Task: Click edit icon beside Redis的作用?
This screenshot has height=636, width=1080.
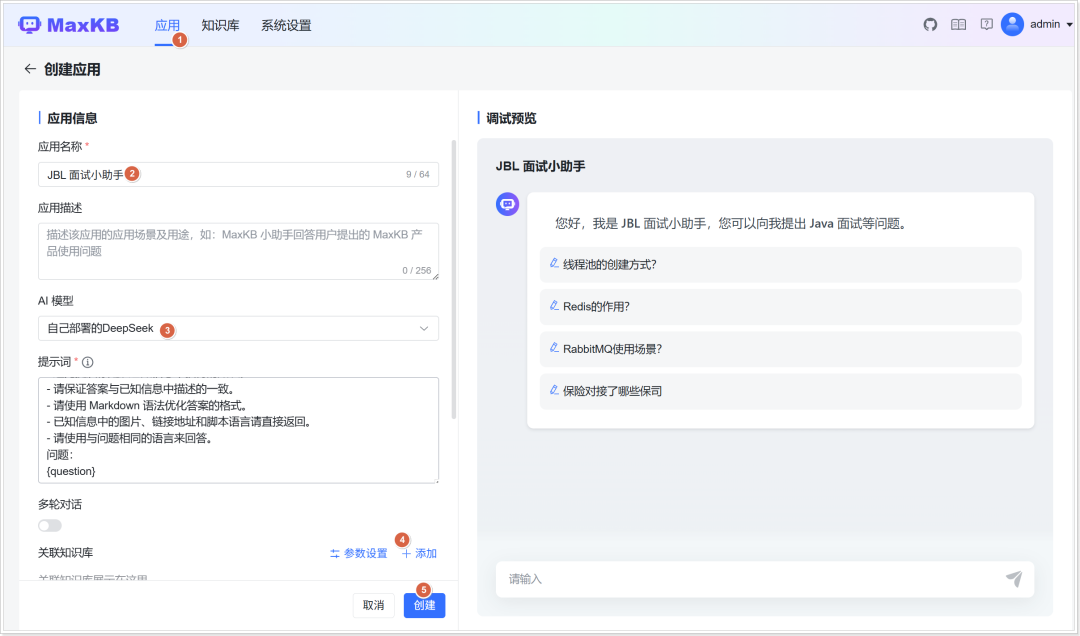Action: coord(554,306)
